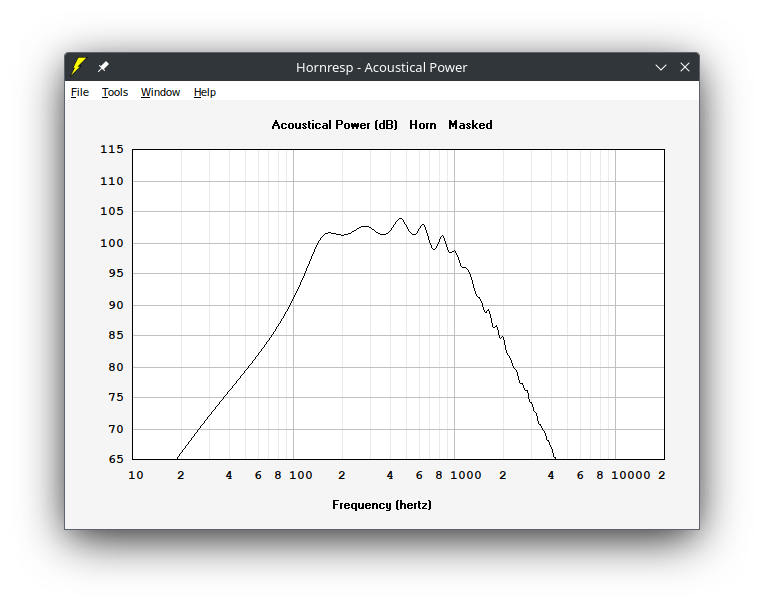This screenshot has width=764, height=606.
Task: Click the response curve peak near 450 Hz
Action: (401, 219)
